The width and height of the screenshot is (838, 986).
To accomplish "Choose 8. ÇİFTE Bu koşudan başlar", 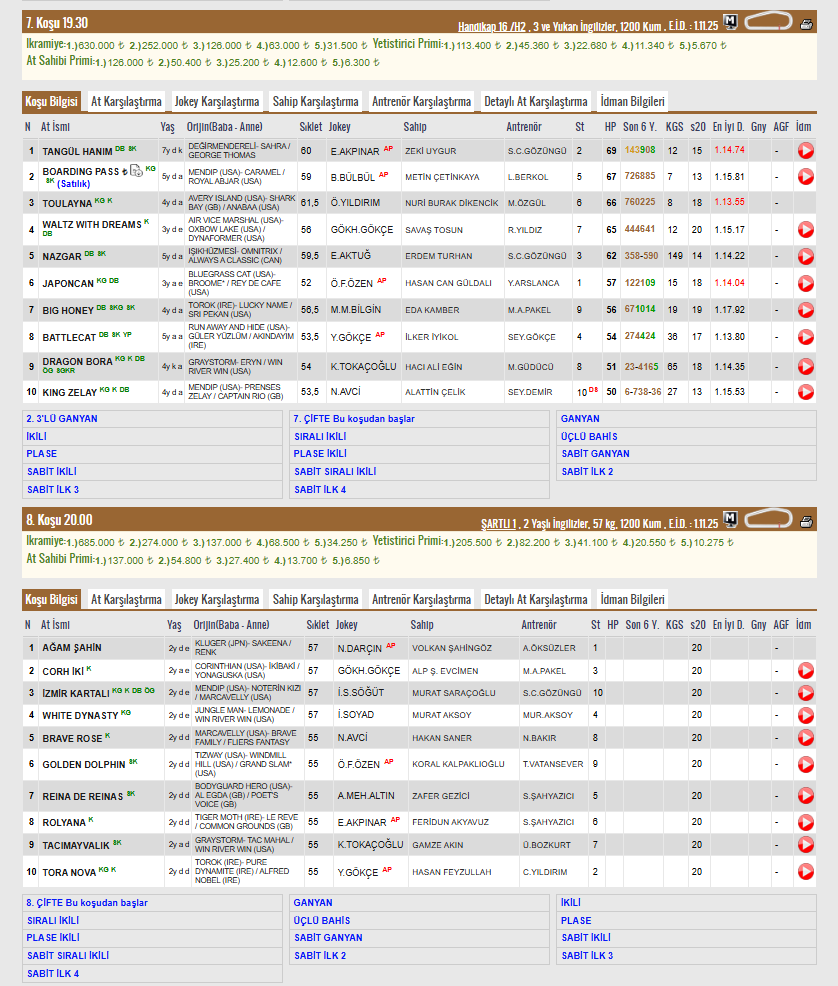I will pyautogui.click(x=87, y=903).
